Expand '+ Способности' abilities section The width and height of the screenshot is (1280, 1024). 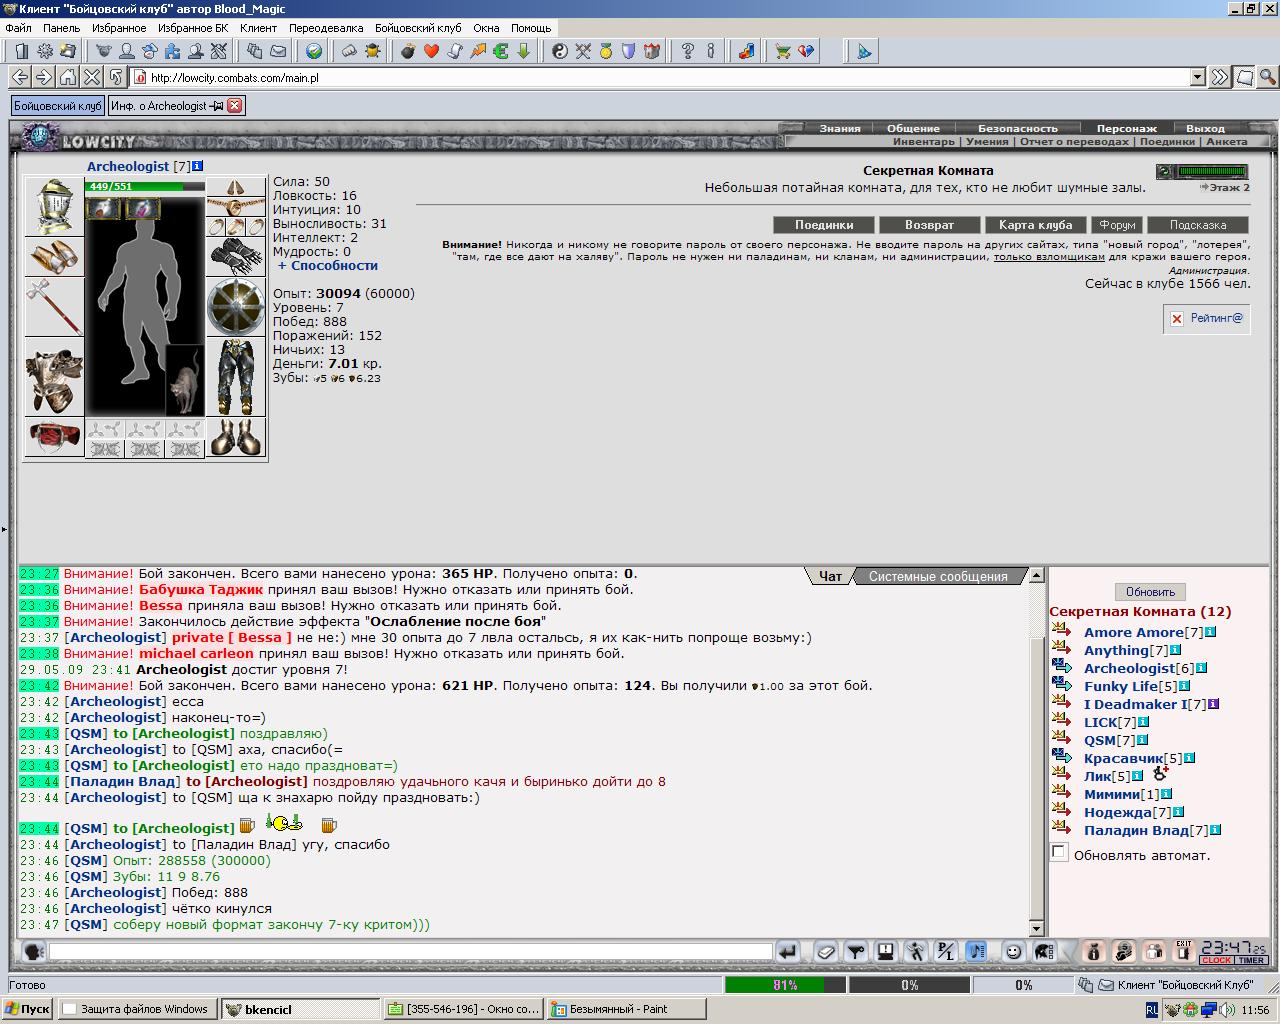[x=328, y=265]
